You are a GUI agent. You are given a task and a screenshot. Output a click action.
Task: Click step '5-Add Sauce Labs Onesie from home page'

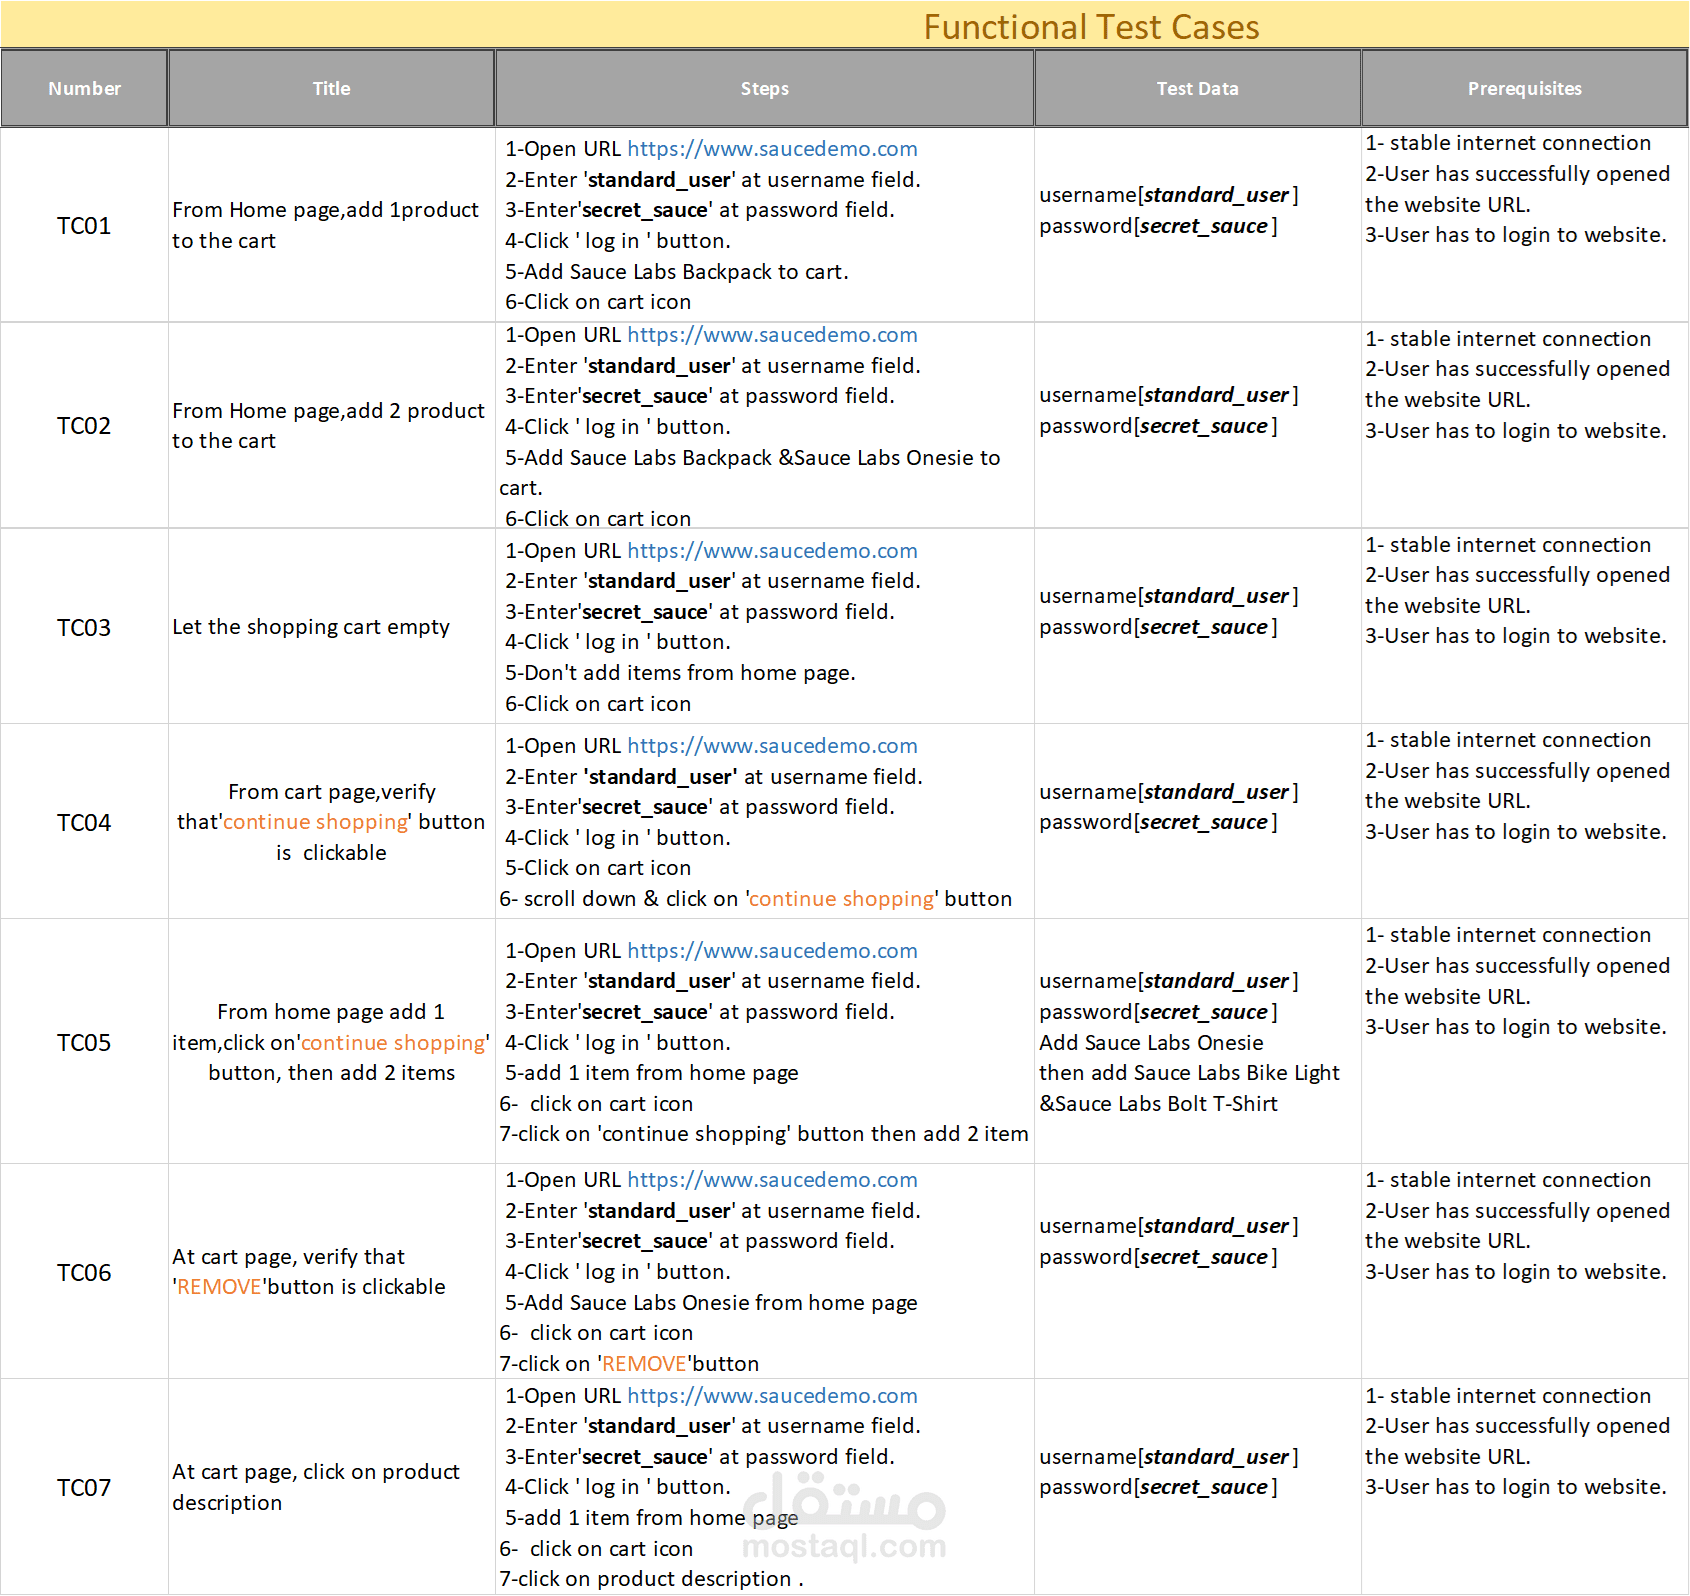(711, 1303)
